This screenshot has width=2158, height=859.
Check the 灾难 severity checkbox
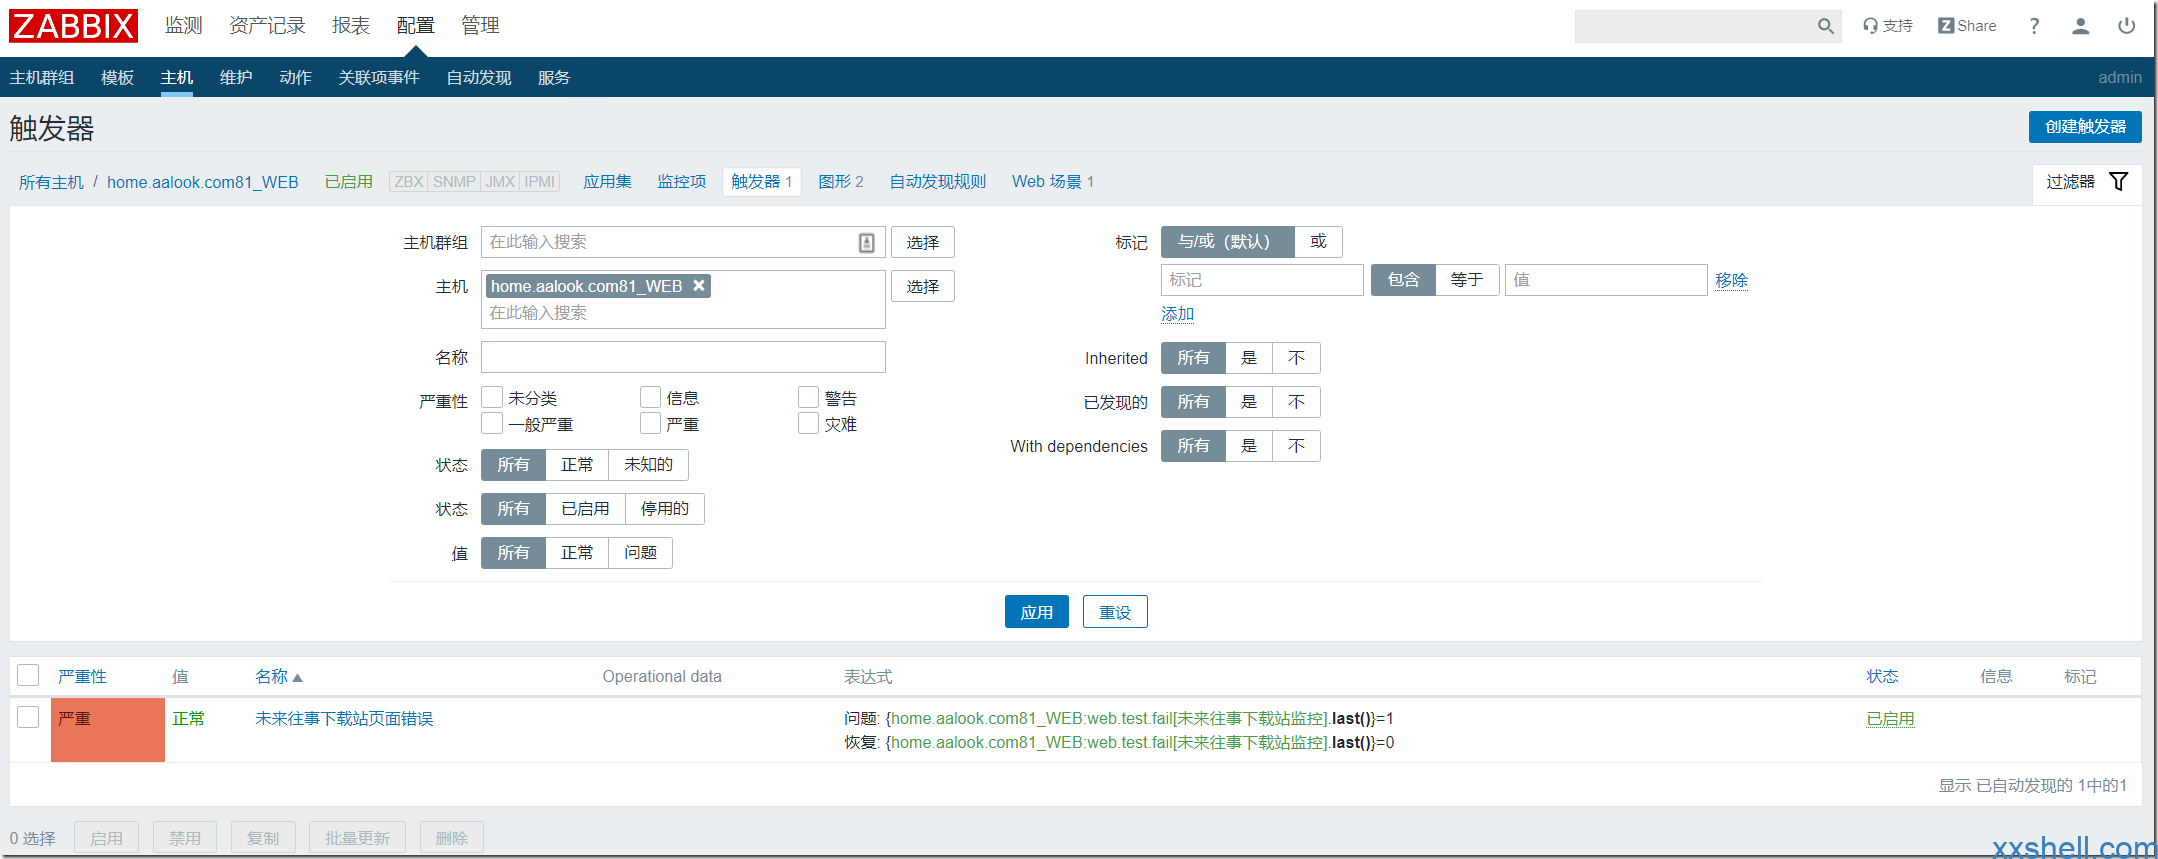[808, 424]
